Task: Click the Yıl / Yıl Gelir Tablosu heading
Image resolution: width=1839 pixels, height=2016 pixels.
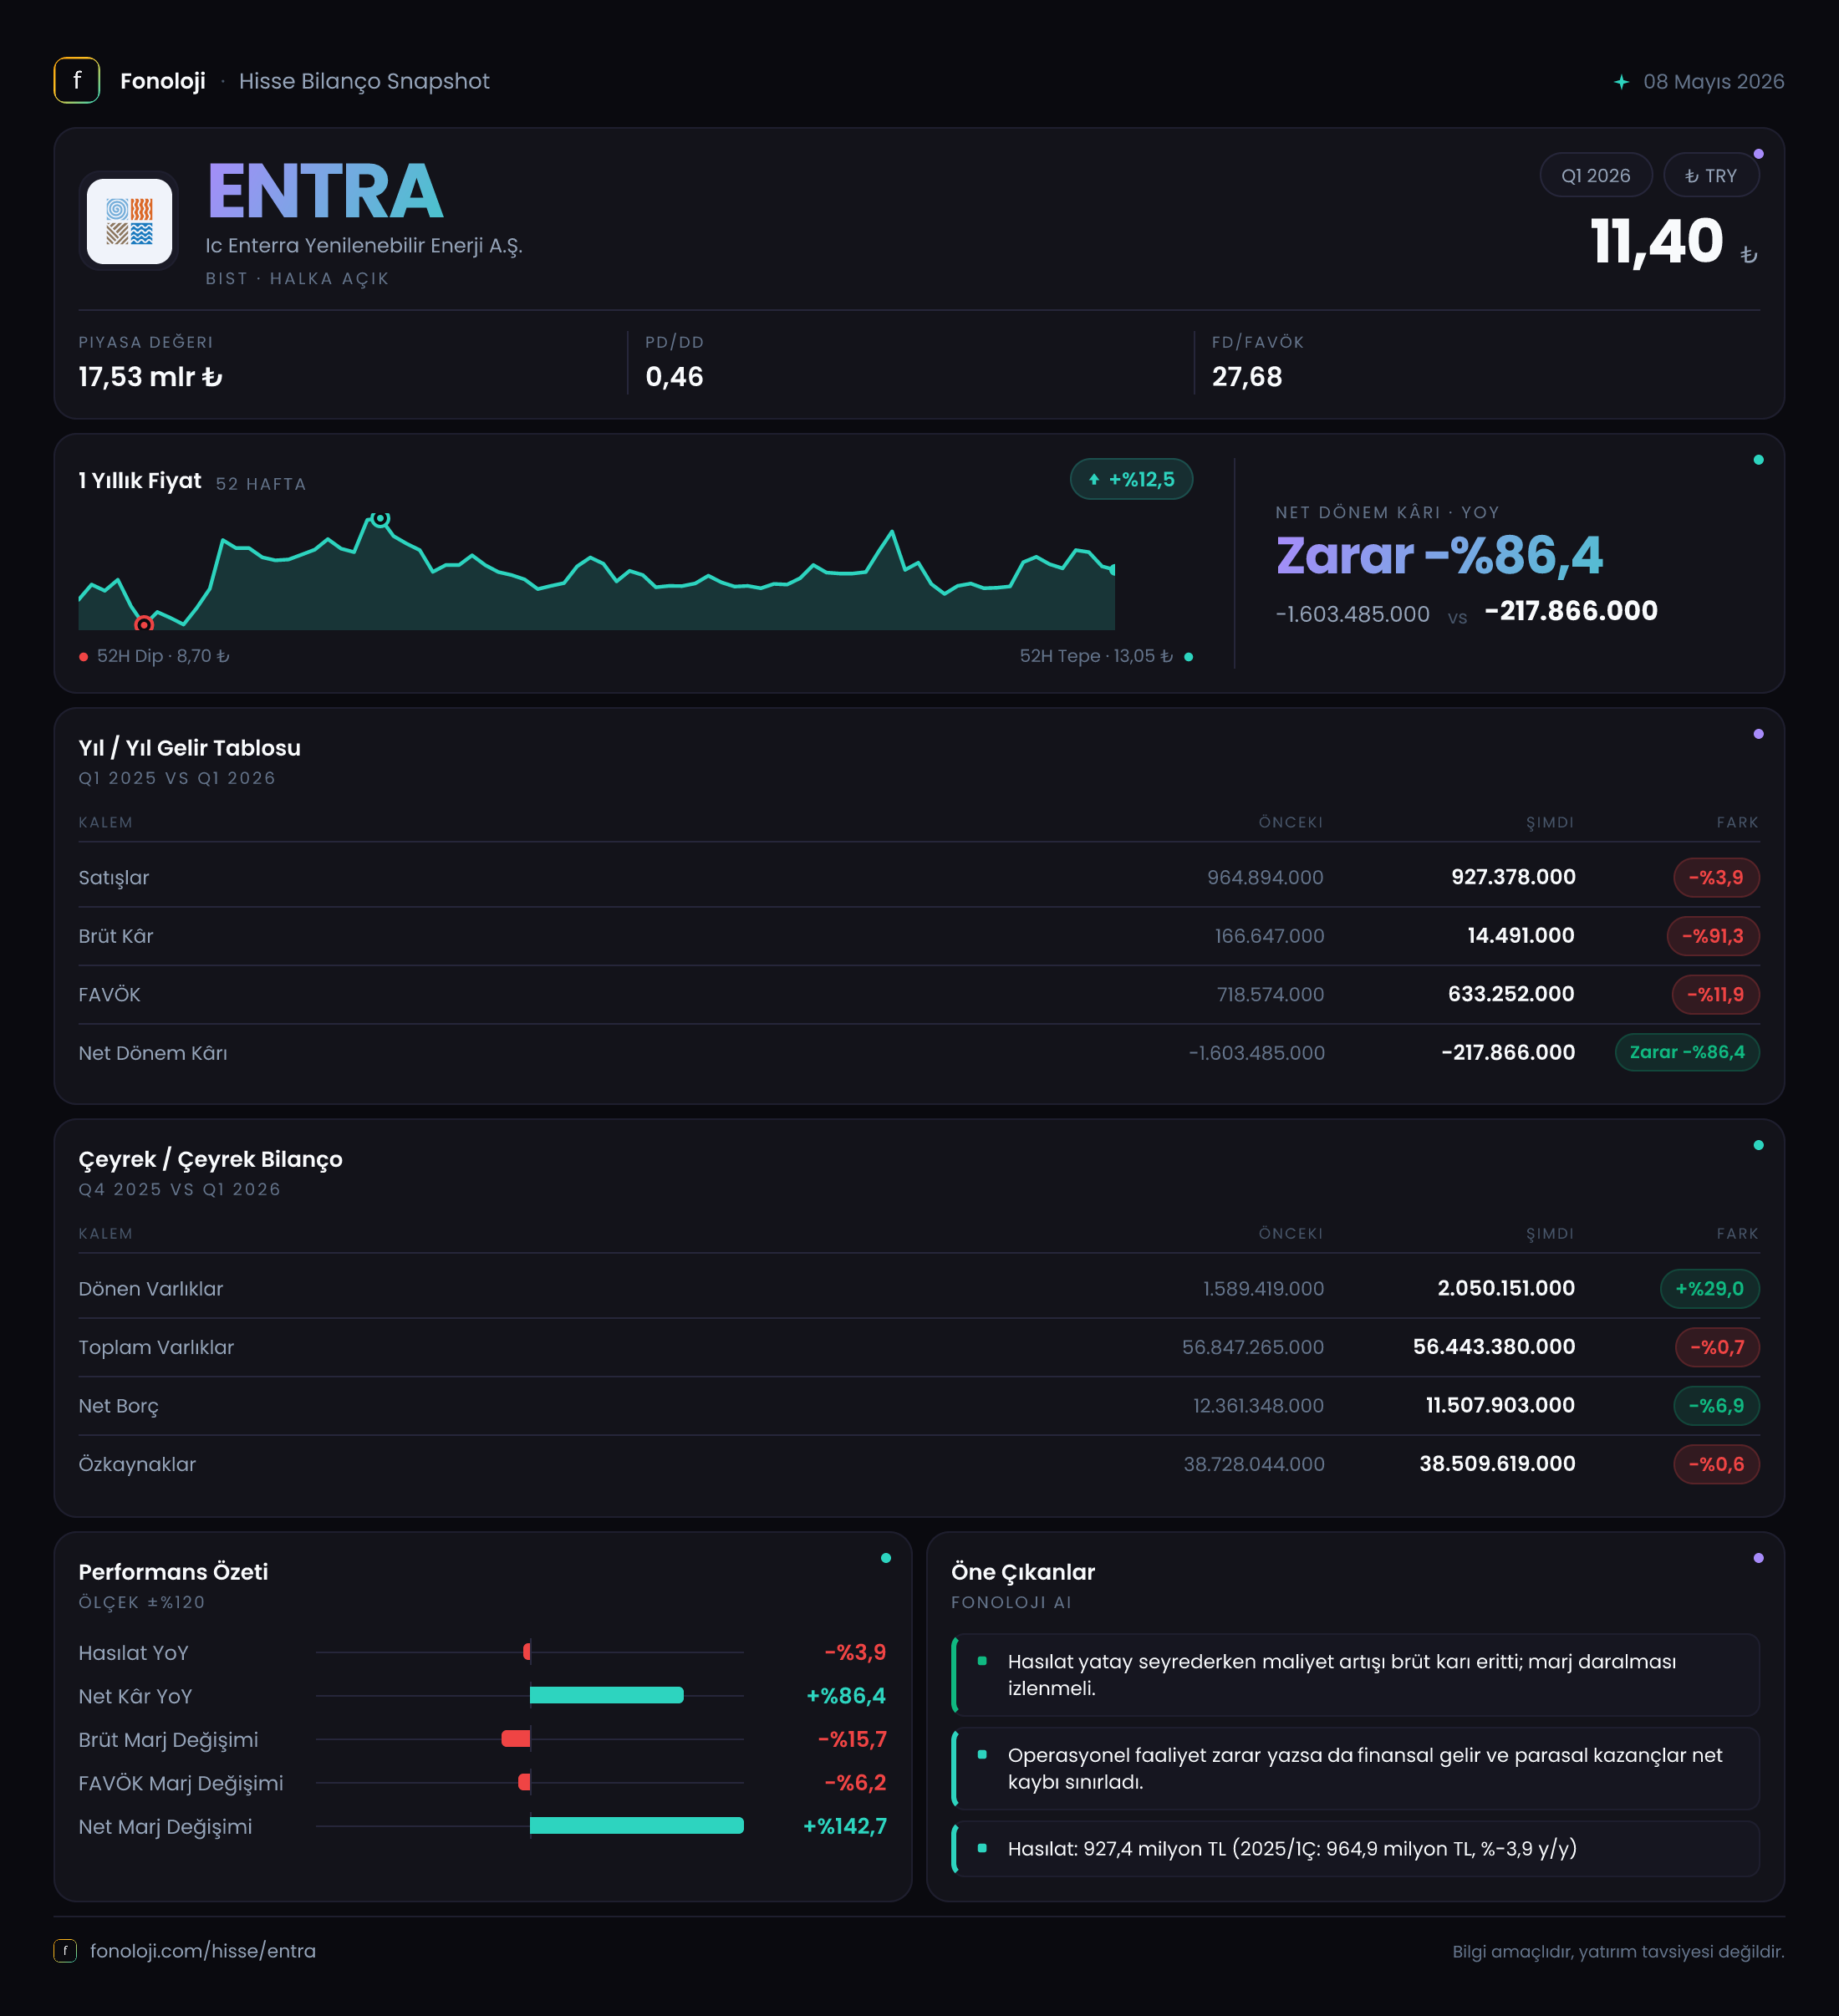Action: pos(190,748)
